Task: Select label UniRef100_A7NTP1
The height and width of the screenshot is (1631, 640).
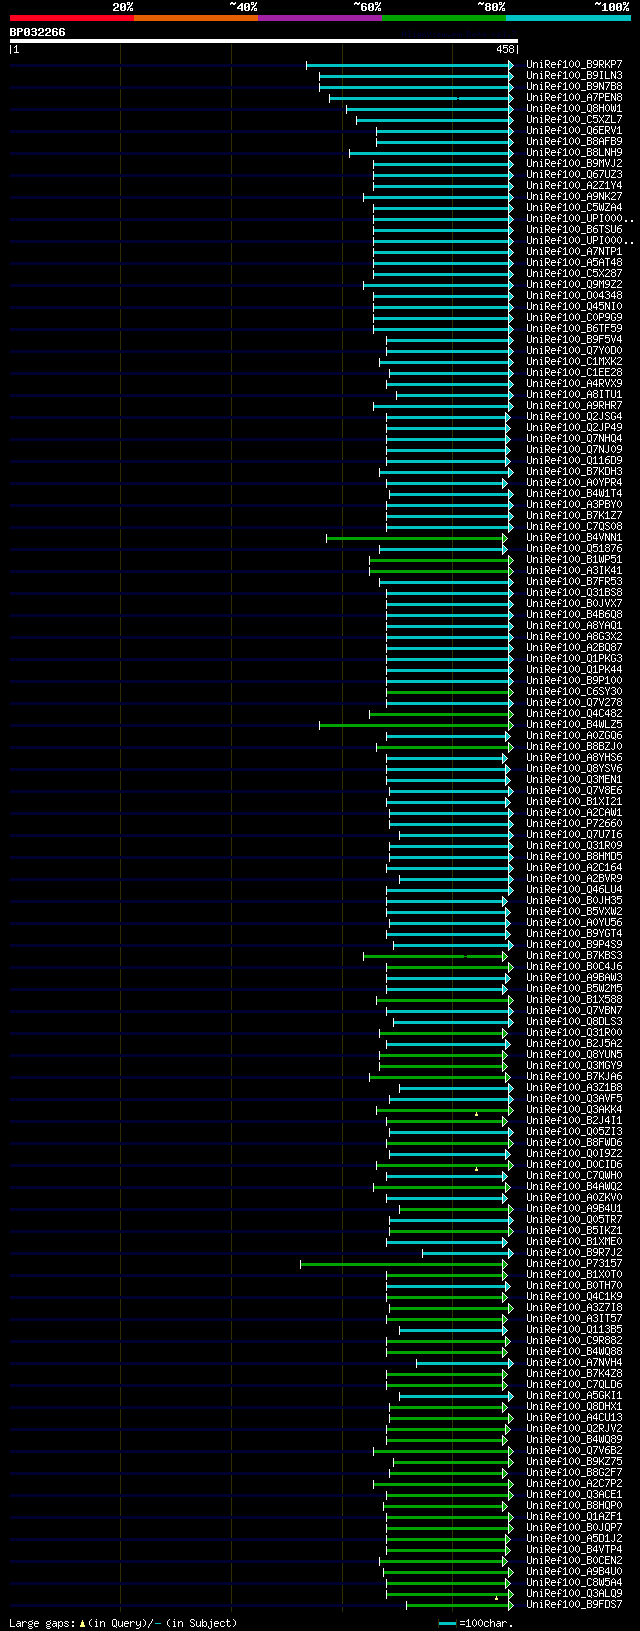Action: click(574, 251)
